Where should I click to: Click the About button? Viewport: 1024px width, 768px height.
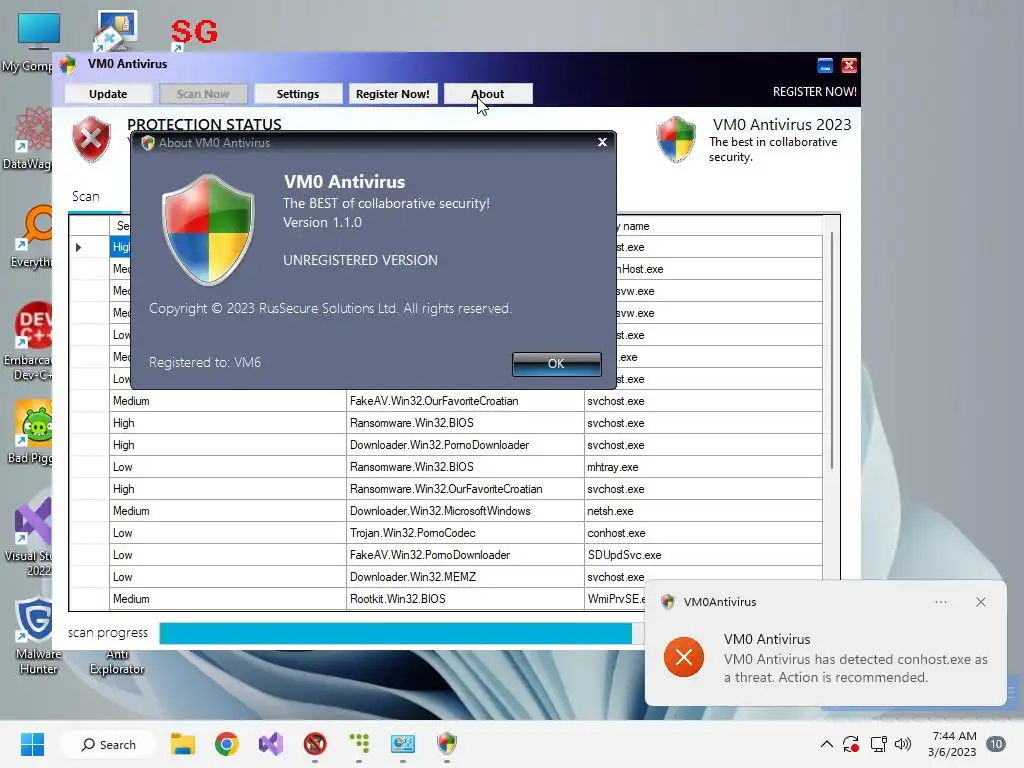coord(488,93)
